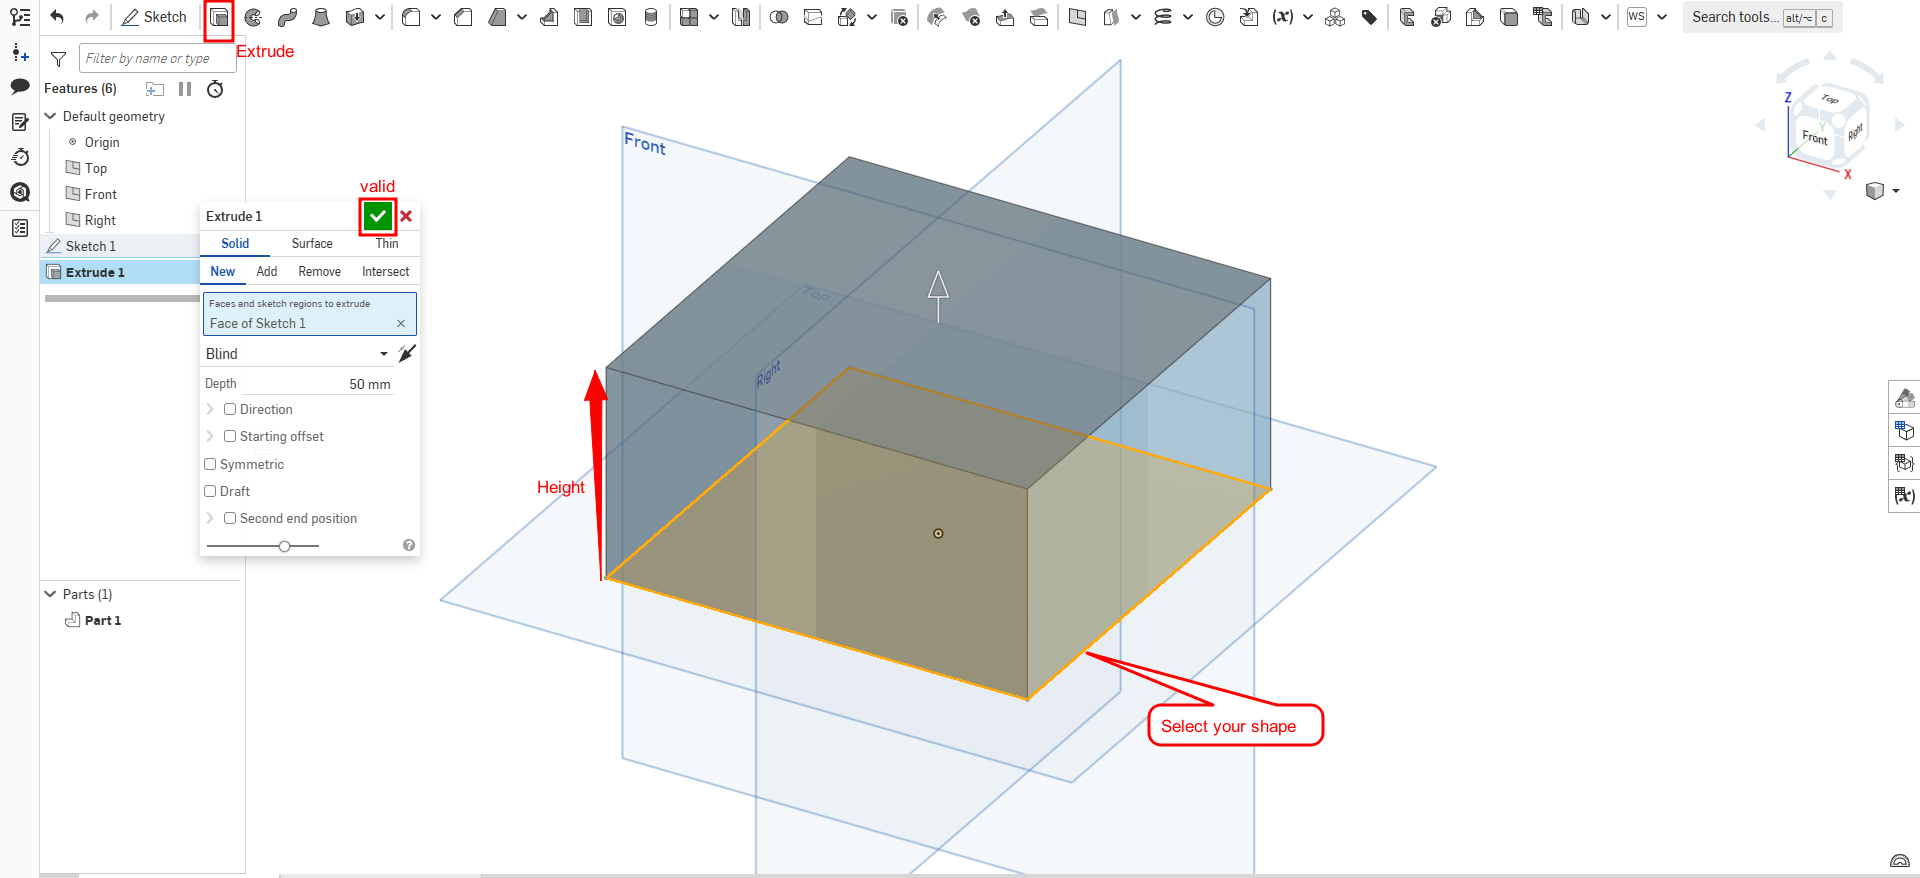Remove Face of Sketch 1 selection

pos(401,323)
